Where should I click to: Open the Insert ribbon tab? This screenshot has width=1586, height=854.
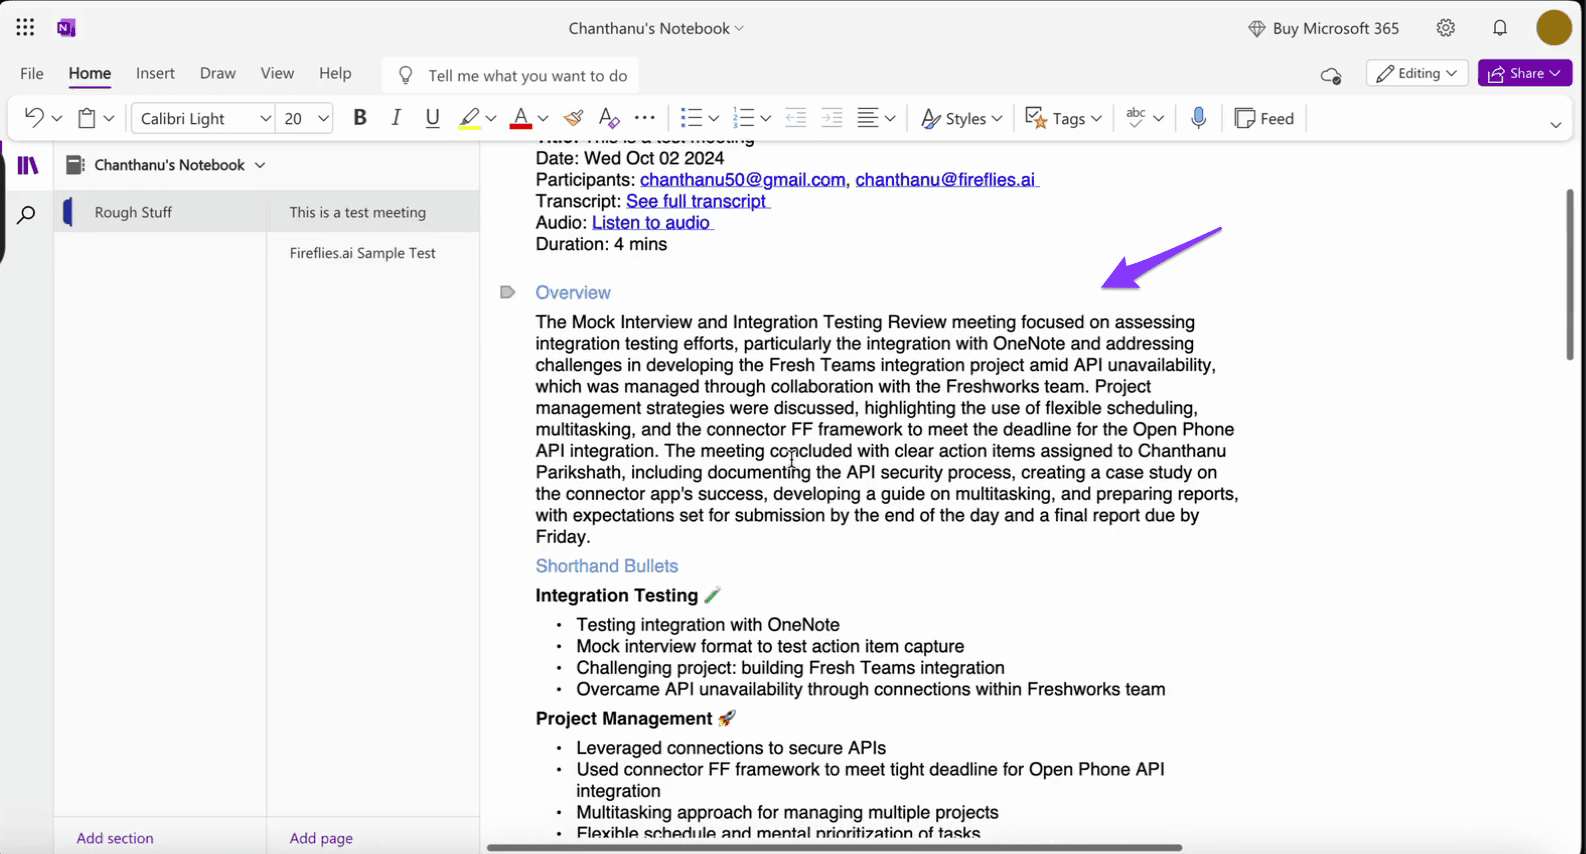point(155,73)
